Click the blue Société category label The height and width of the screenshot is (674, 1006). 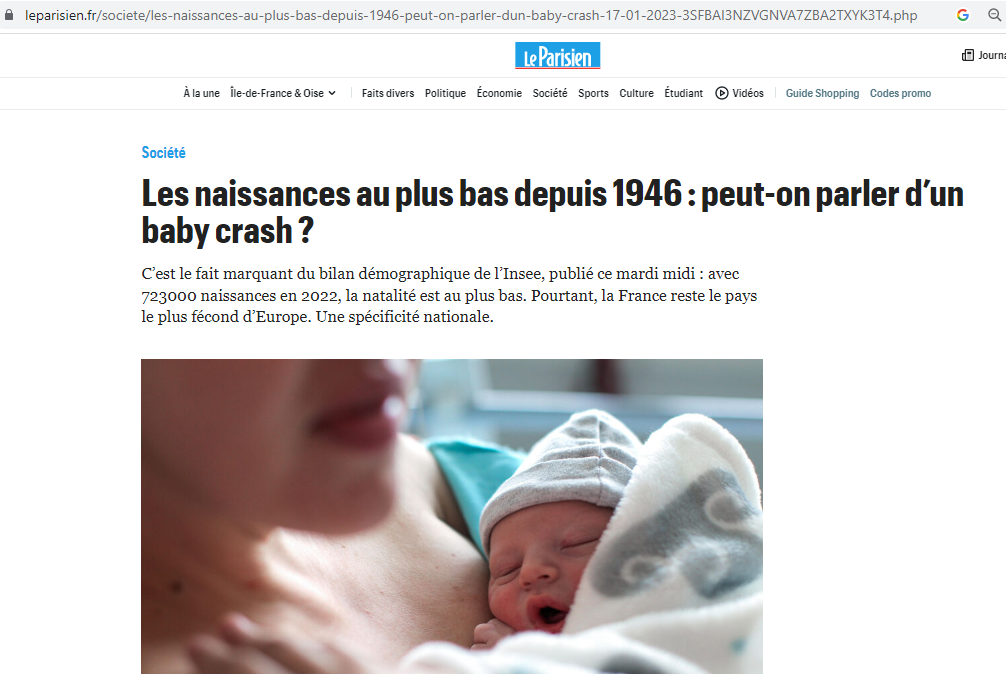(164, 153)
